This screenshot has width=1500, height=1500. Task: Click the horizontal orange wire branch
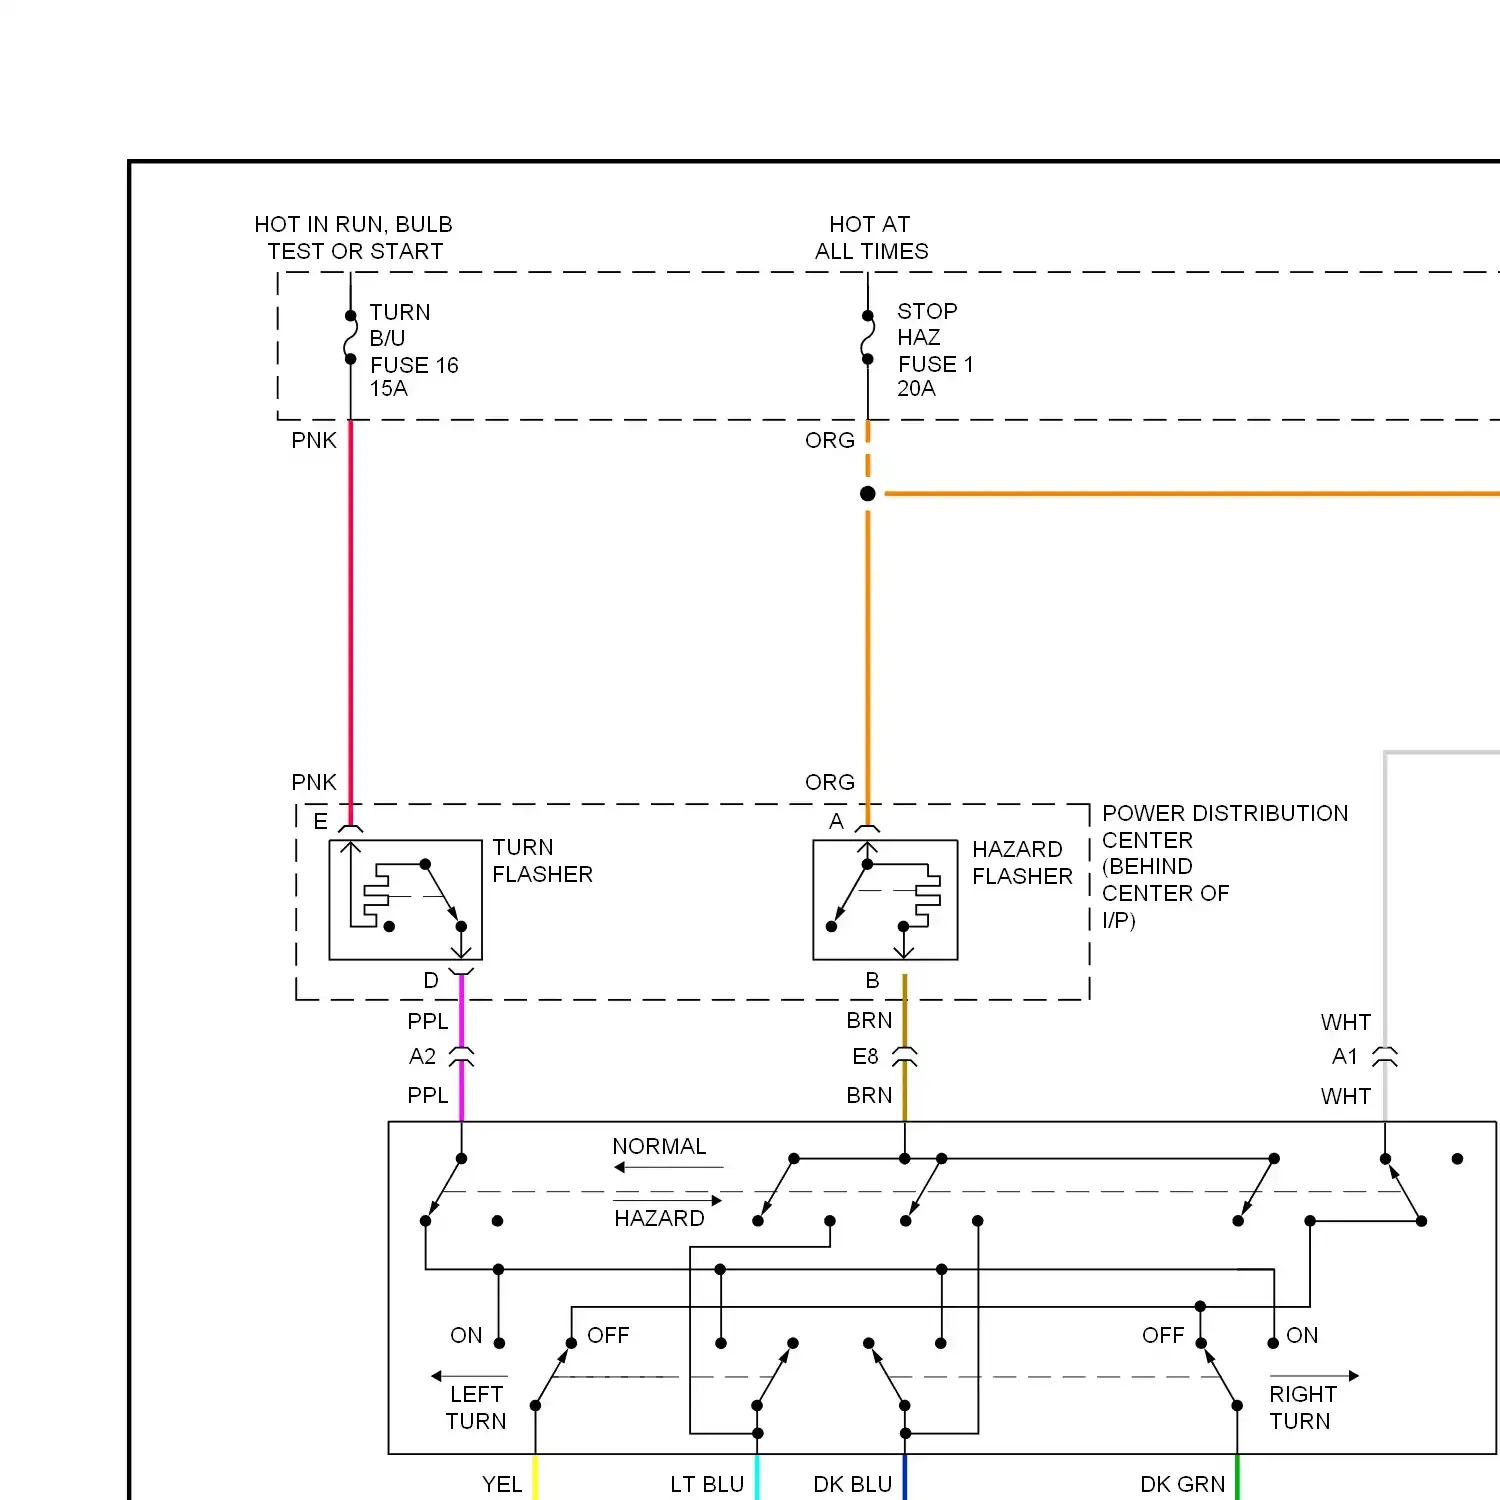(1192, 493)
